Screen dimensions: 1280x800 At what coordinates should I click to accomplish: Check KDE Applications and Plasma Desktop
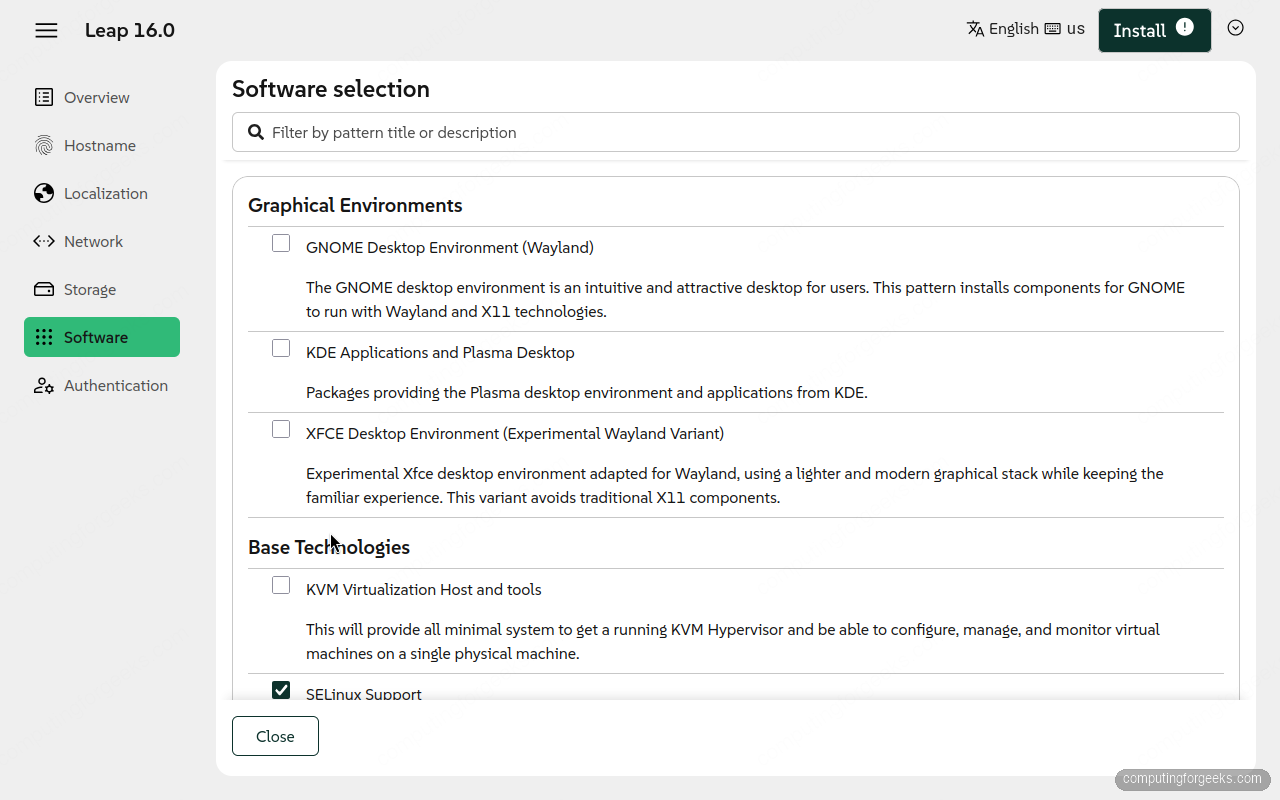[x=281, y=348]
